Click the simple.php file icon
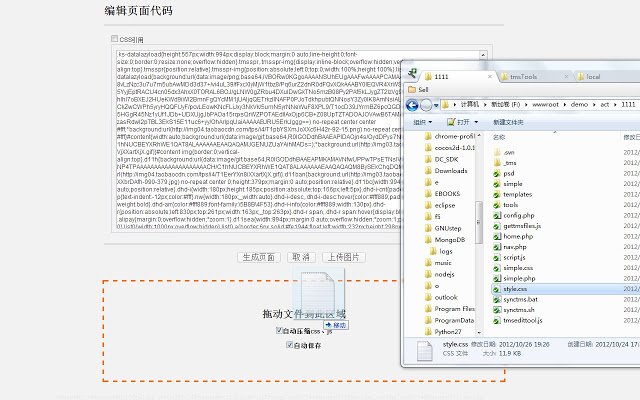The height and width of the screenshot is (400, 640). click(497, 278)
